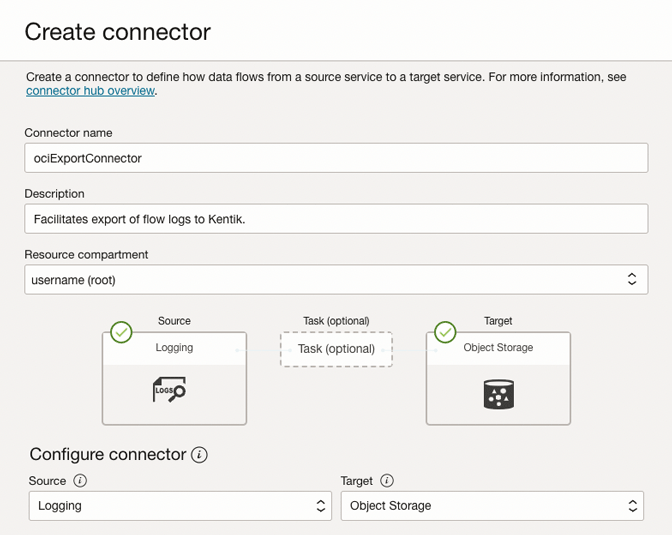Click the green checkmark on Target card
Image resolution: width=672 pixels, height=535 pixels.
[446, 332]
